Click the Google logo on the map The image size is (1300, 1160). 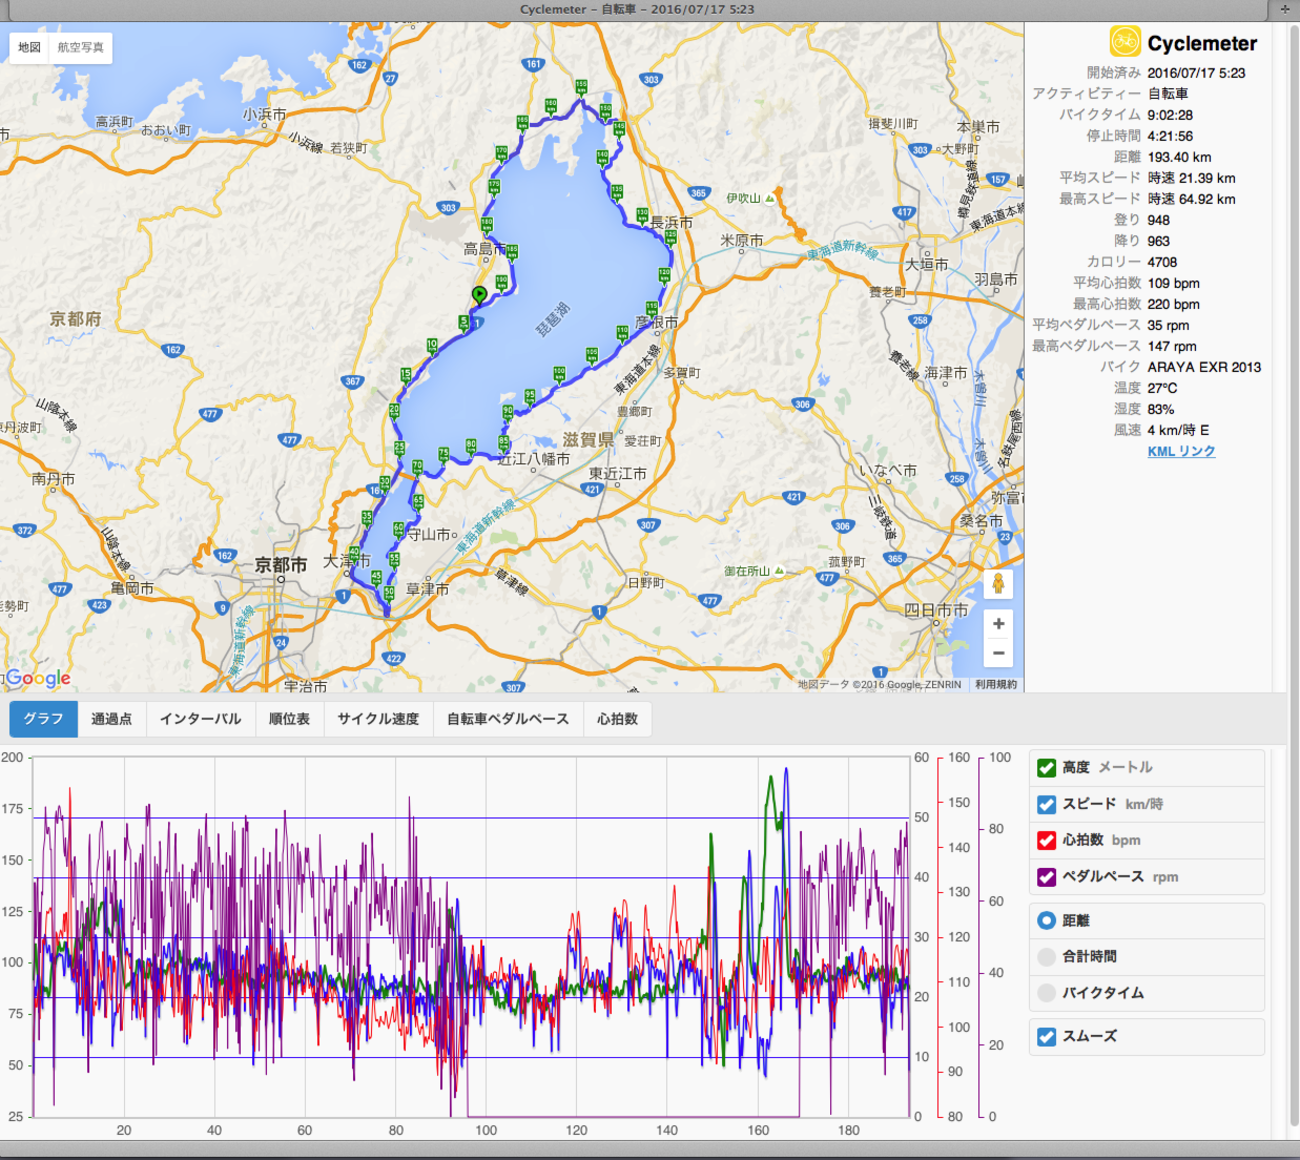click(38, 678)
